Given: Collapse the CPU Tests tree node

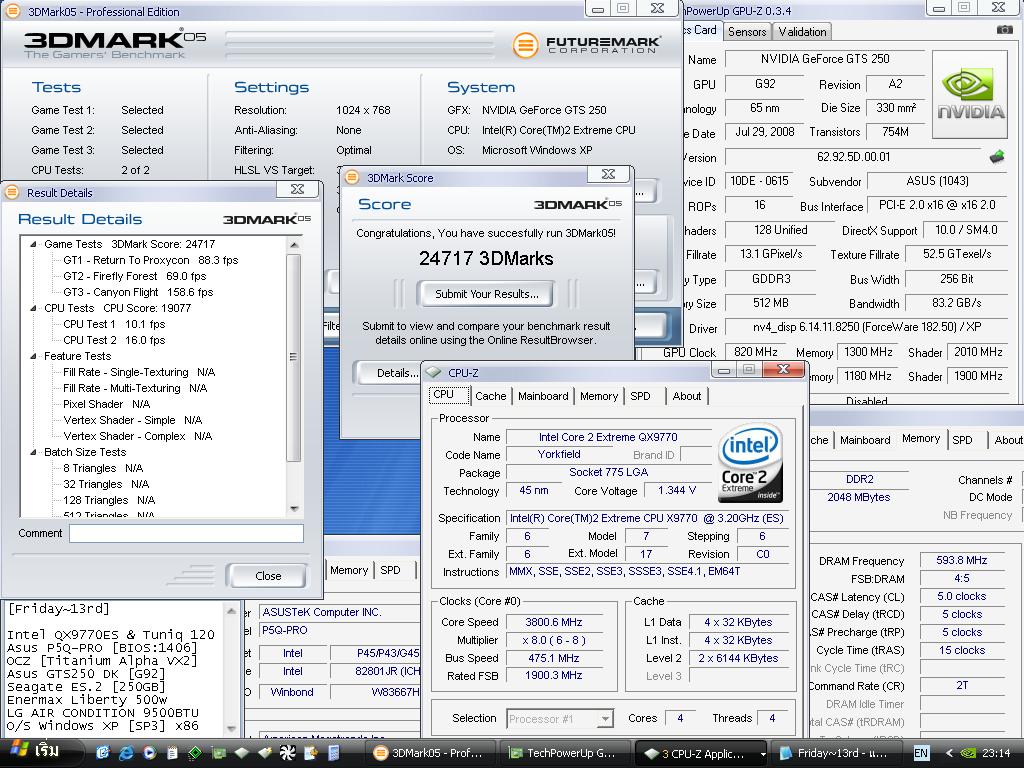Looking at the screenshot, I should (33, 308).
